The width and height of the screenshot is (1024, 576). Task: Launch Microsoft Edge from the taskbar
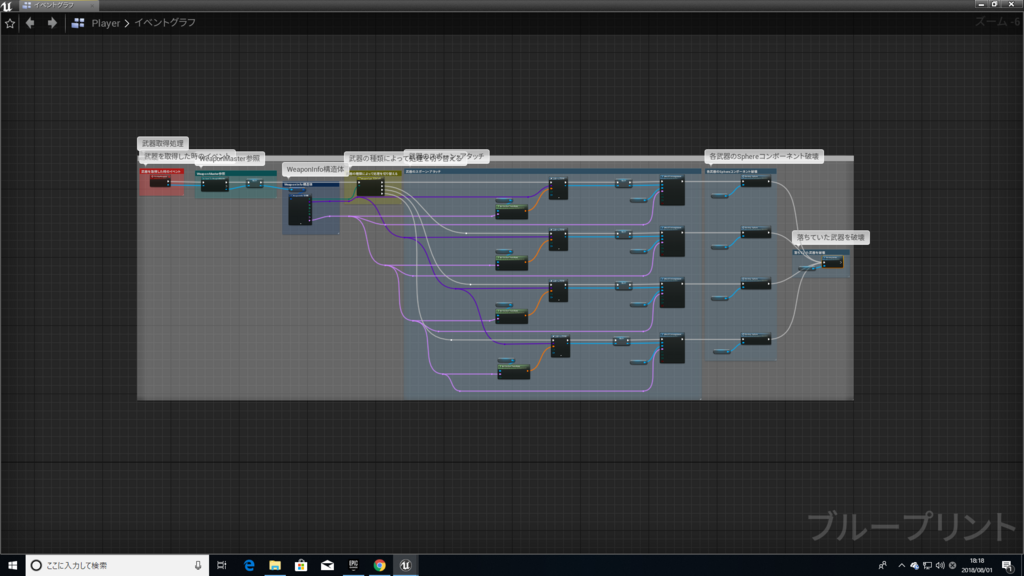[249, 566]
